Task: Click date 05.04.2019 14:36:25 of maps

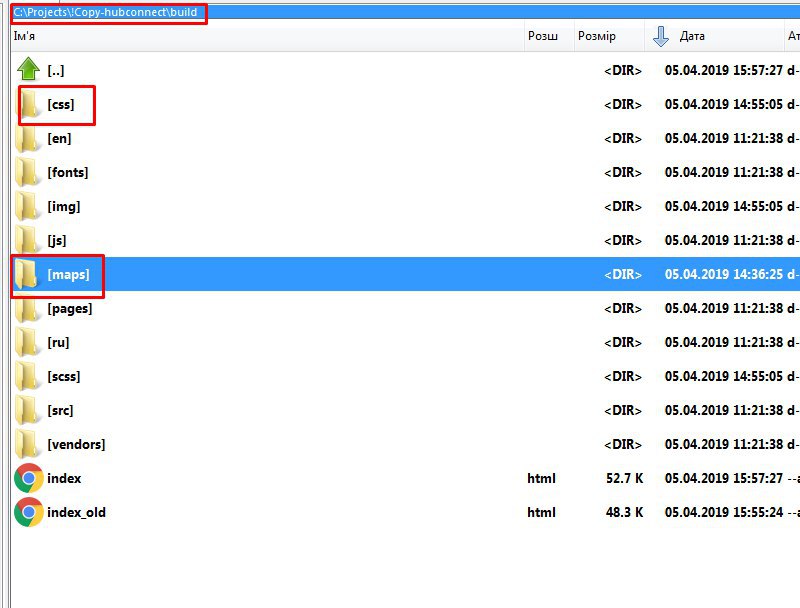Action: click(723, 274)
